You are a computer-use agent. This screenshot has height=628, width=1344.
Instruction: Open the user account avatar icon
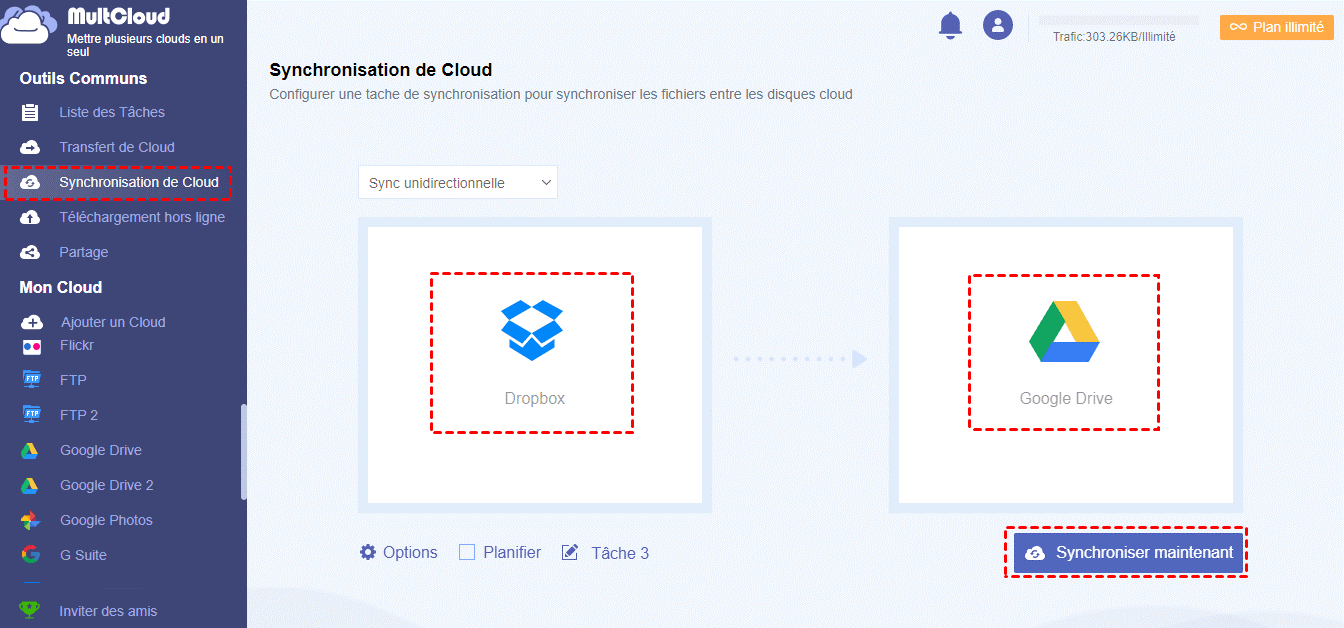[x=998, y=25]
